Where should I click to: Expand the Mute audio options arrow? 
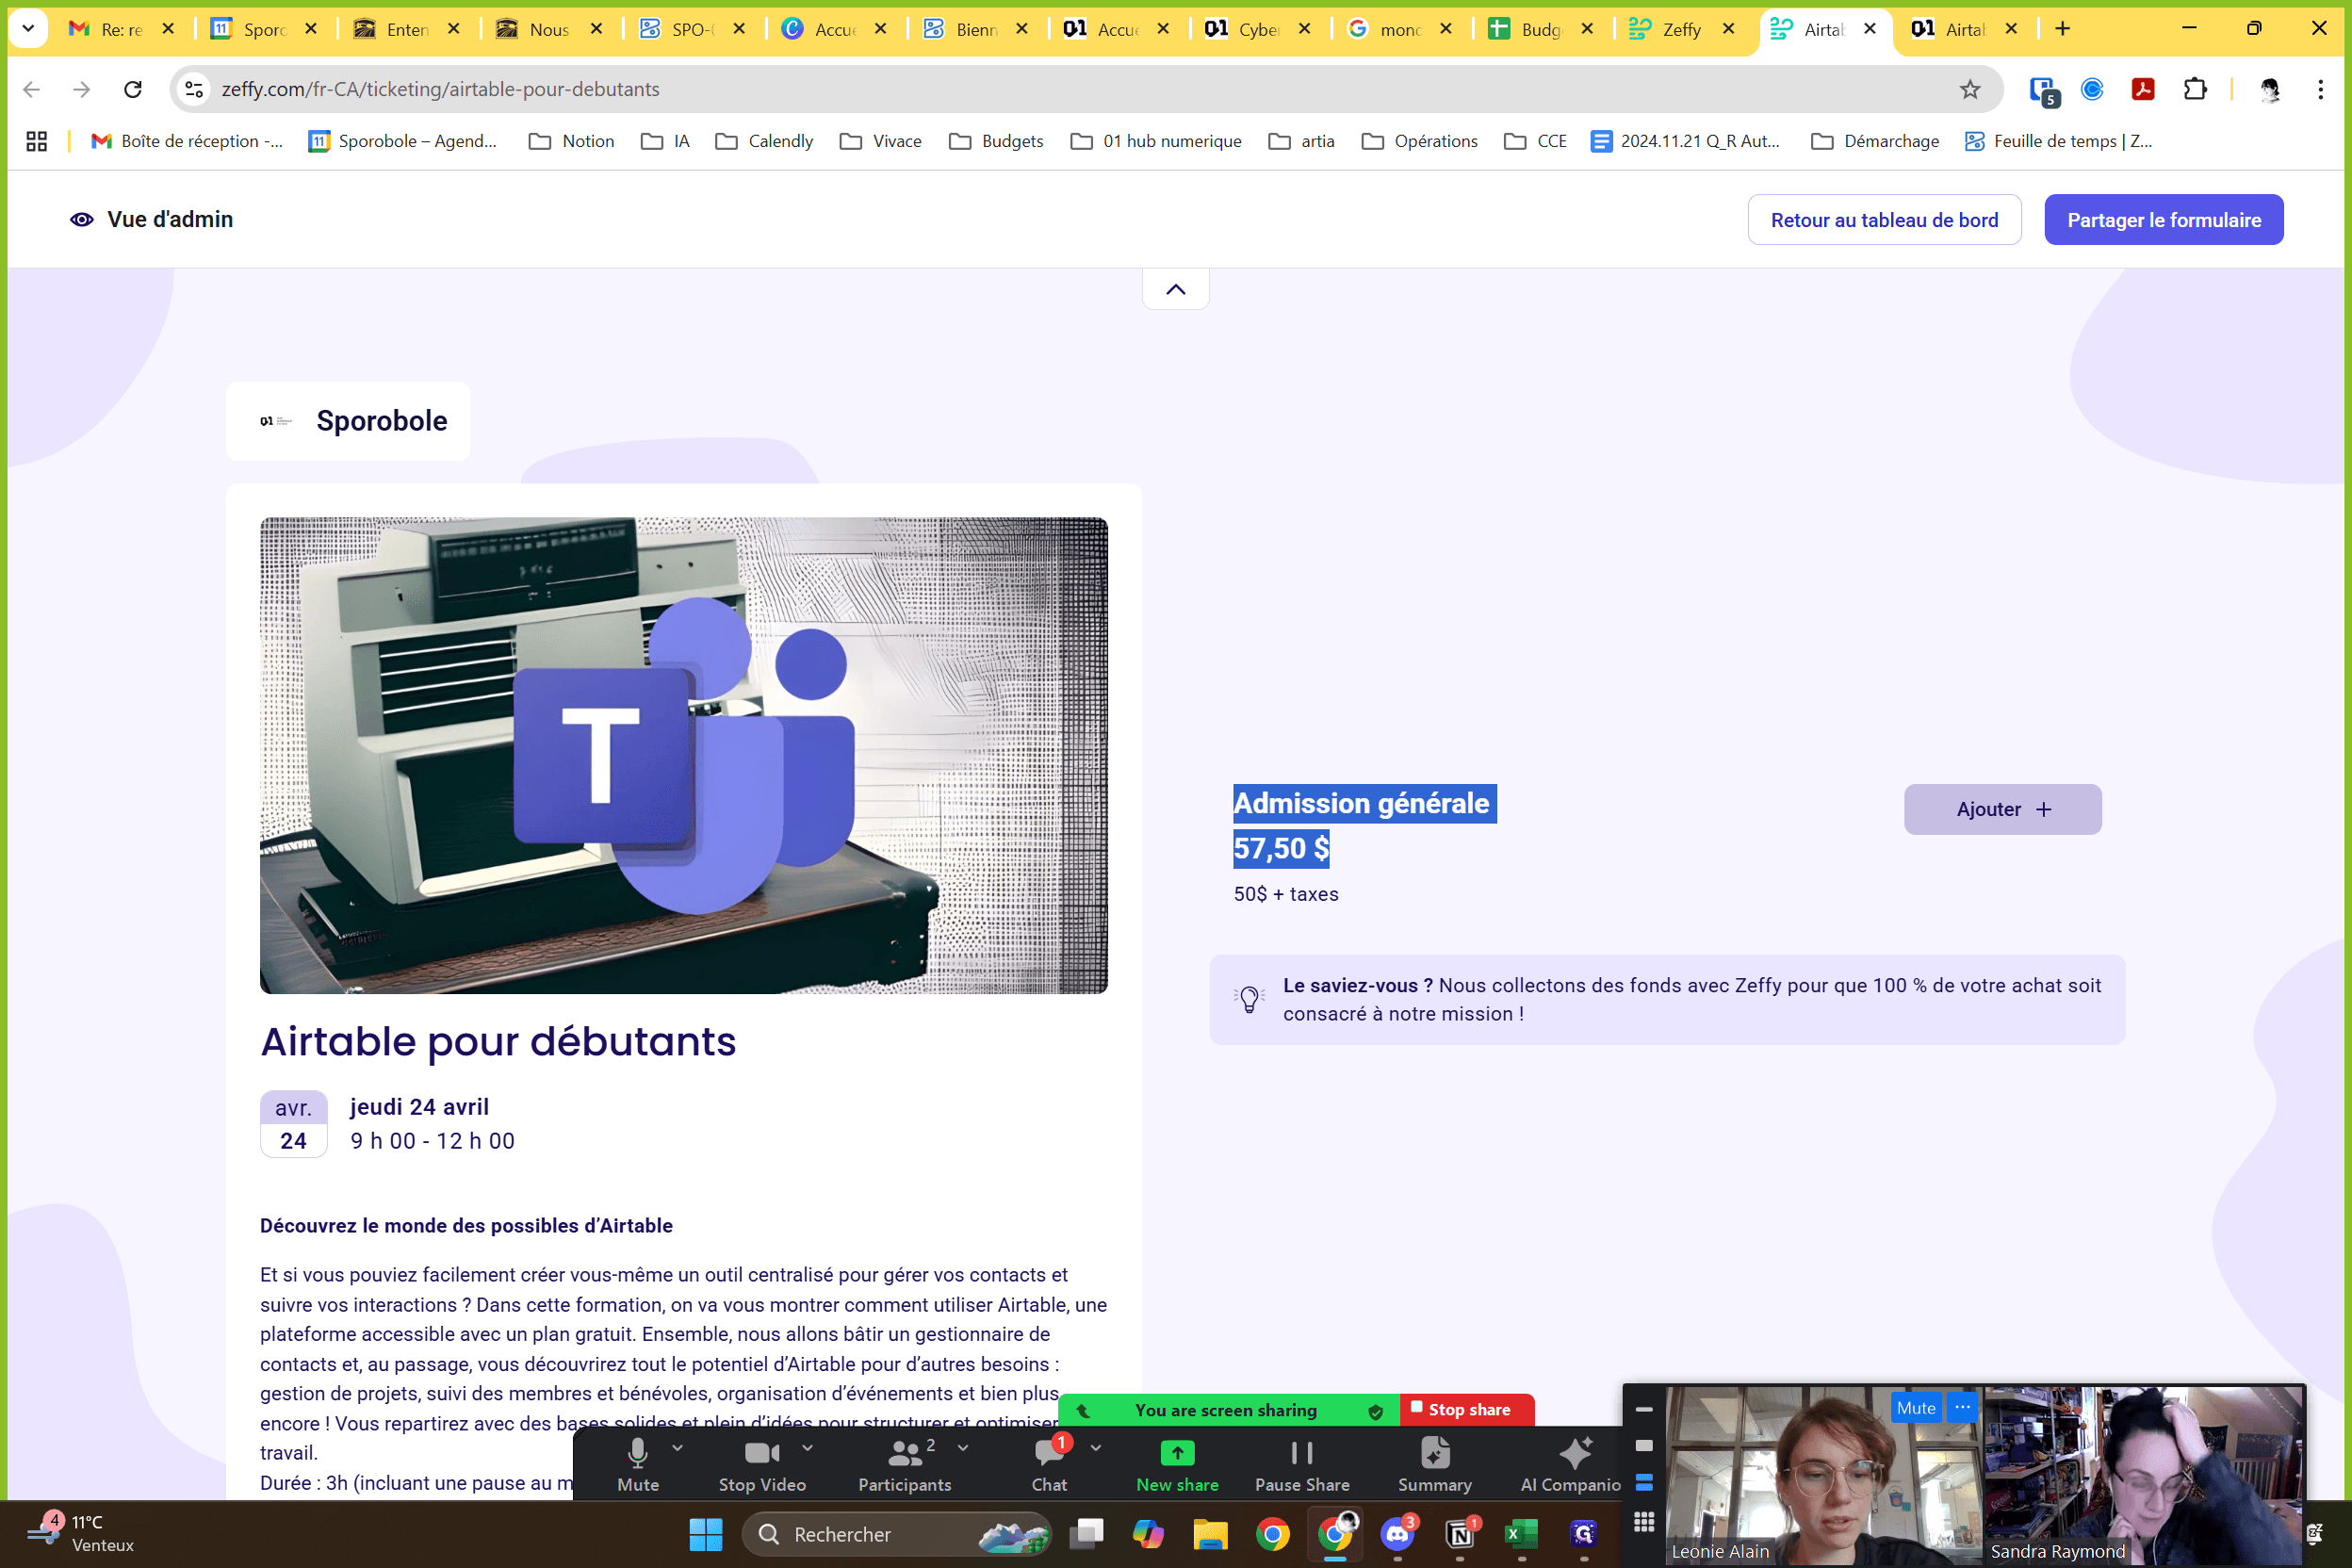[678, 1447]
